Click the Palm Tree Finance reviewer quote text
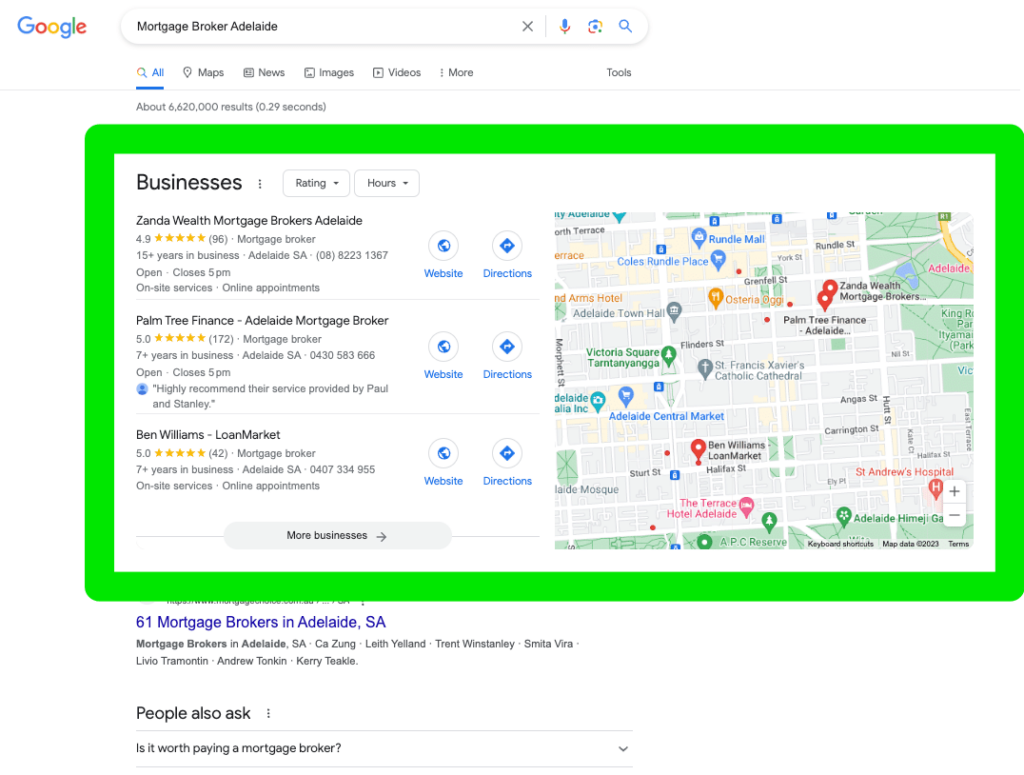 pyautogui.click(x=270, y=396)
